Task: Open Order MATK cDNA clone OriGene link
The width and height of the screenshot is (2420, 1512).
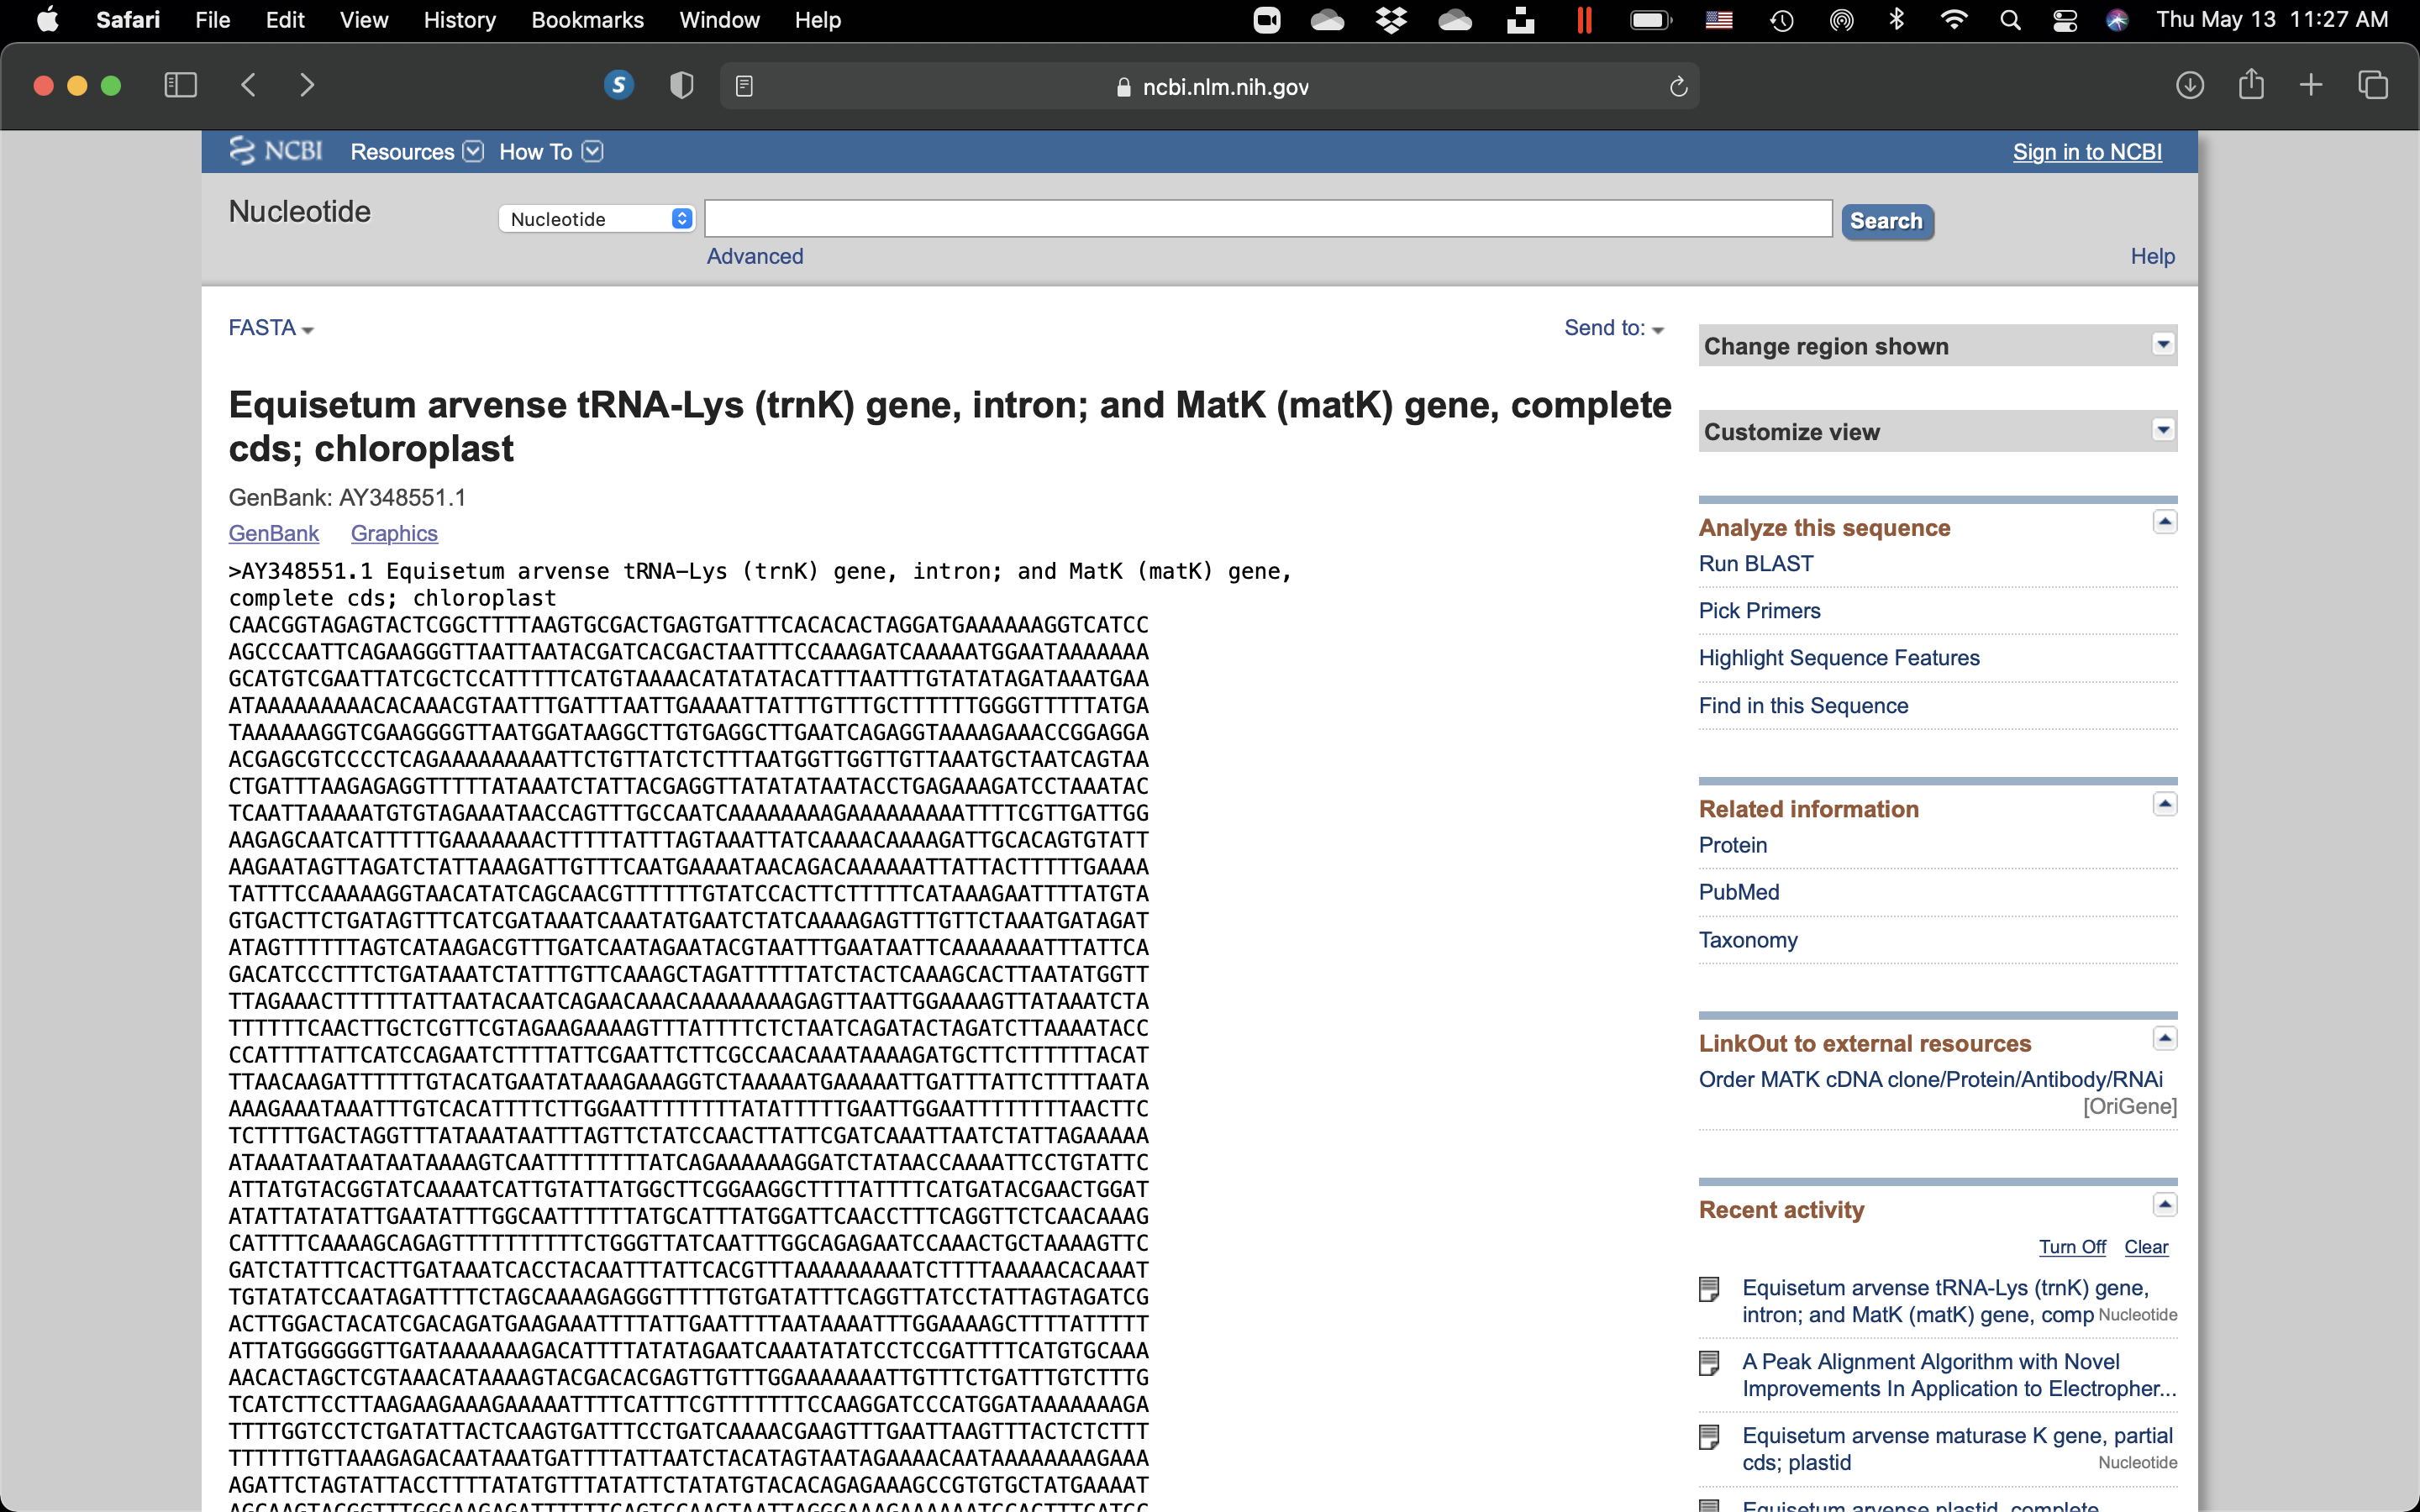Action: click(x=1931, y=1080)
